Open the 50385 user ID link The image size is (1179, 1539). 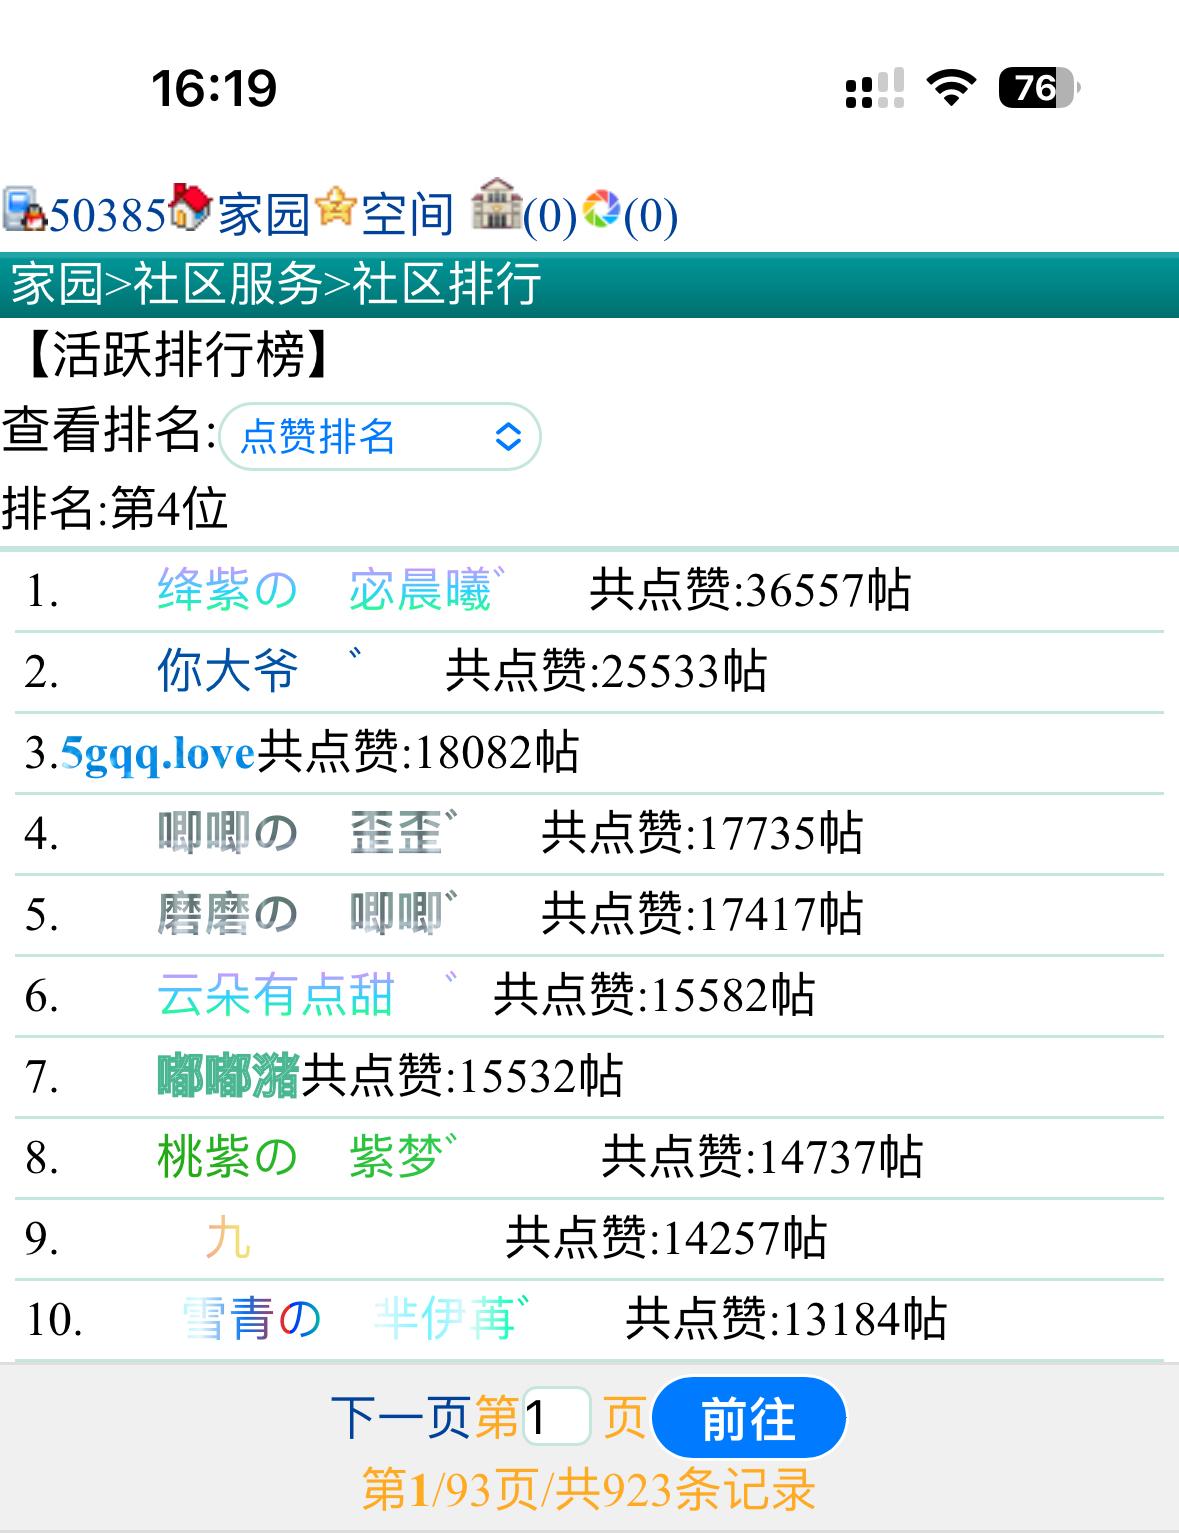pyautogui.click(x=107, y=215)
